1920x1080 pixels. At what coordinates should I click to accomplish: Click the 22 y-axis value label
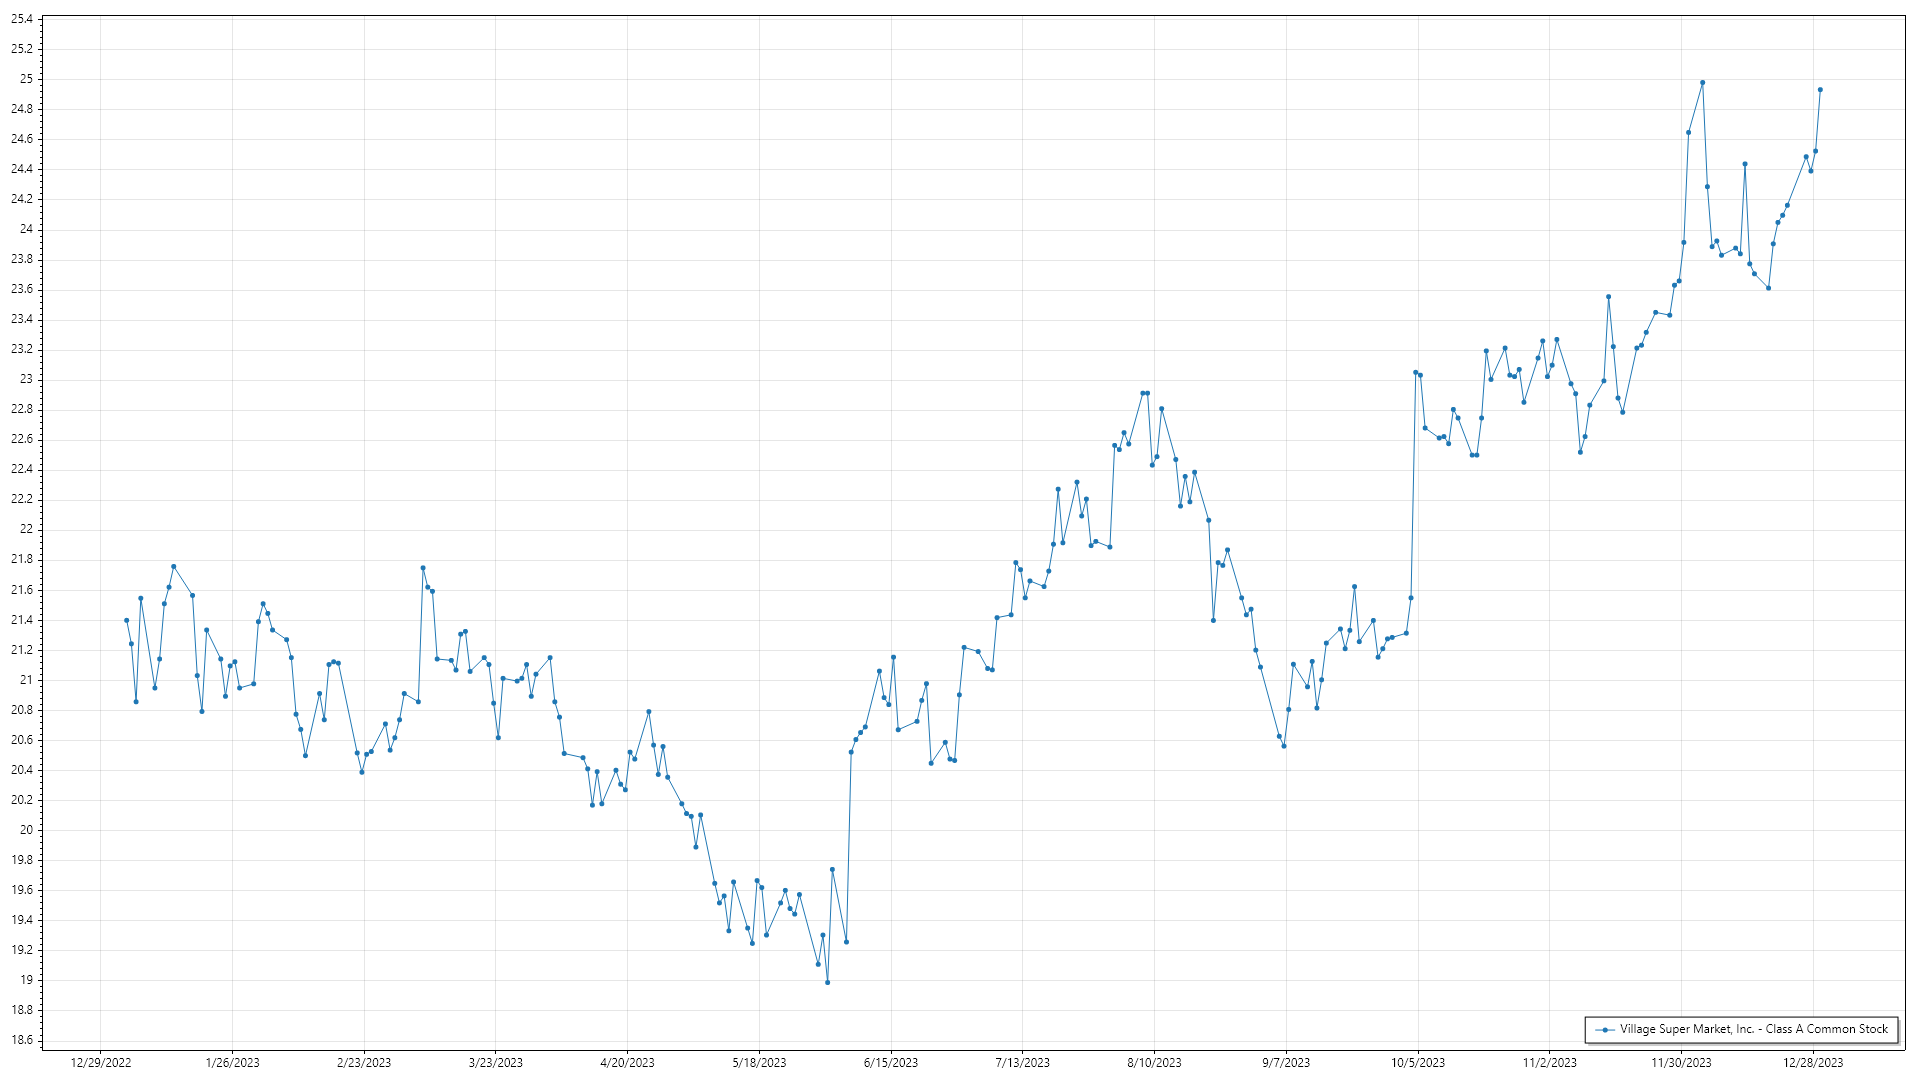[x=26, y=529]
